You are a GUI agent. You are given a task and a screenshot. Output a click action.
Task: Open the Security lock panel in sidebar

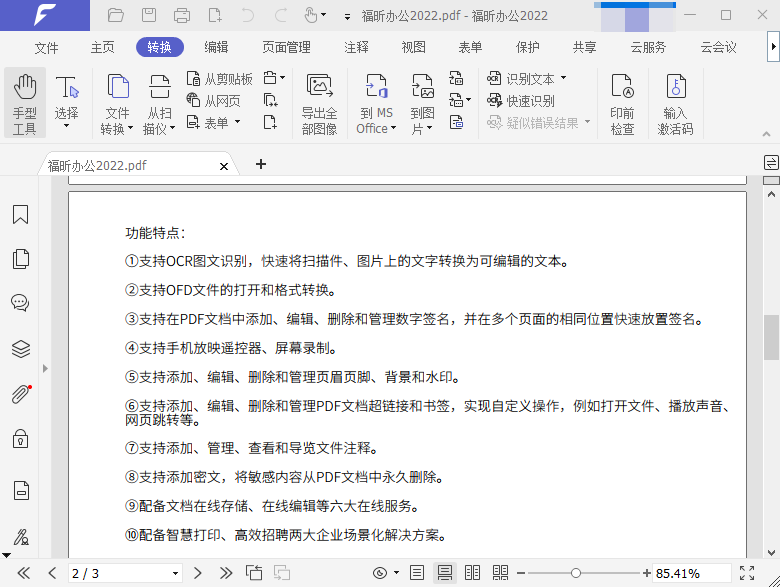[x=20, y=439]
